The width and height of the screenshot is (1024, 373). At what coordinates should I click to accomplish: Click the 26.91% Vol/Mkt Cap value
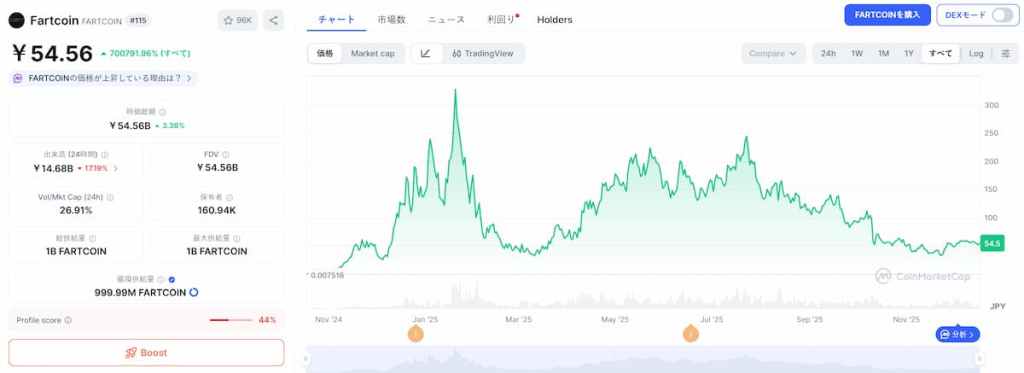pos(76,210)
